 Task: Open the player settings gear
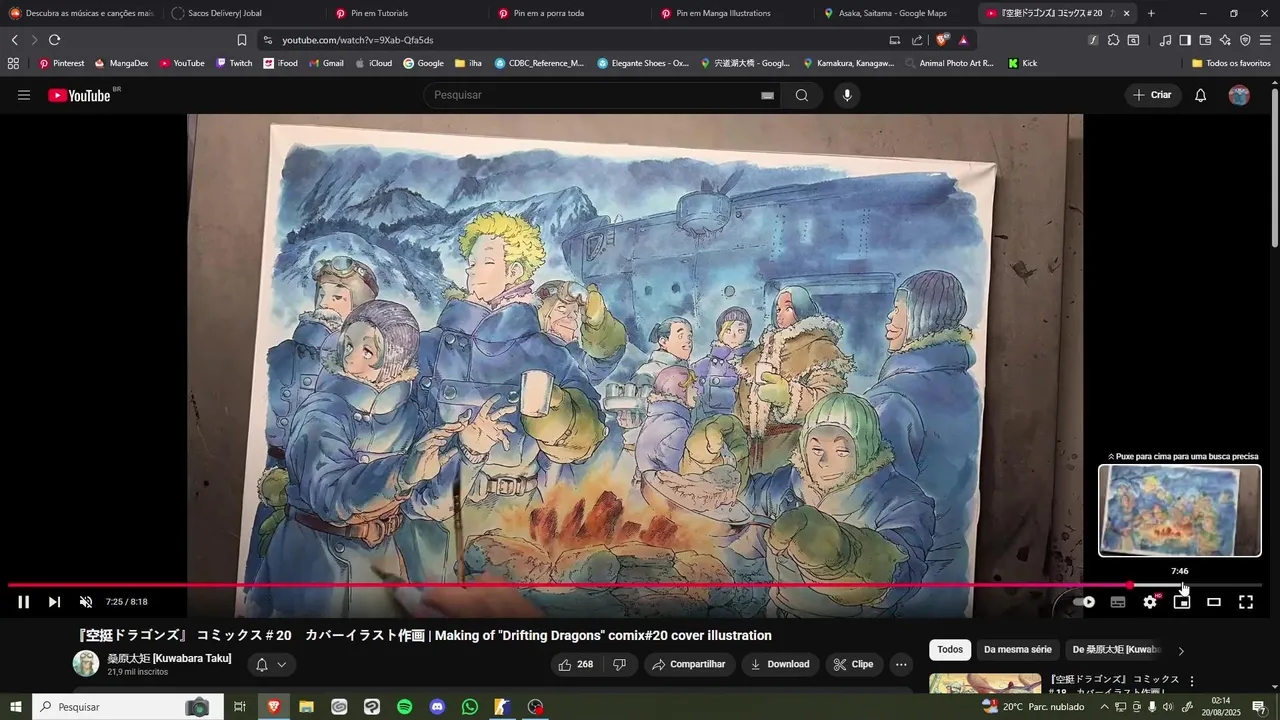coord(1150,602)
